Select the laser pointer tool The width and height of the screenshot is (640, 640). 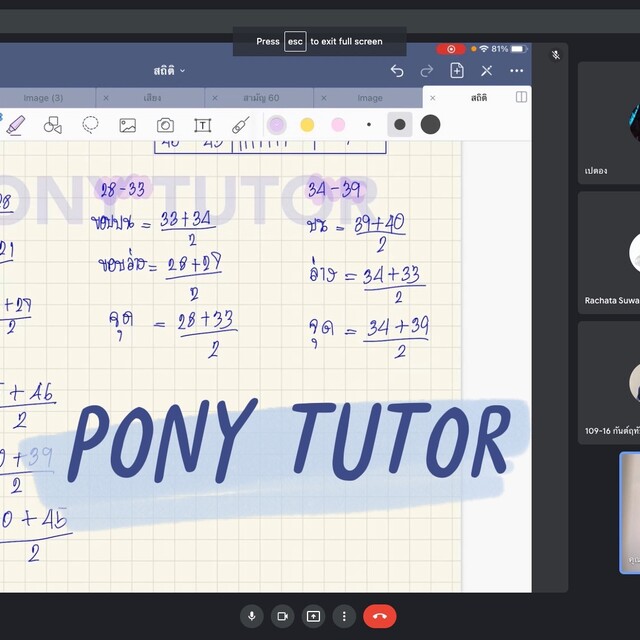[240, 125]
